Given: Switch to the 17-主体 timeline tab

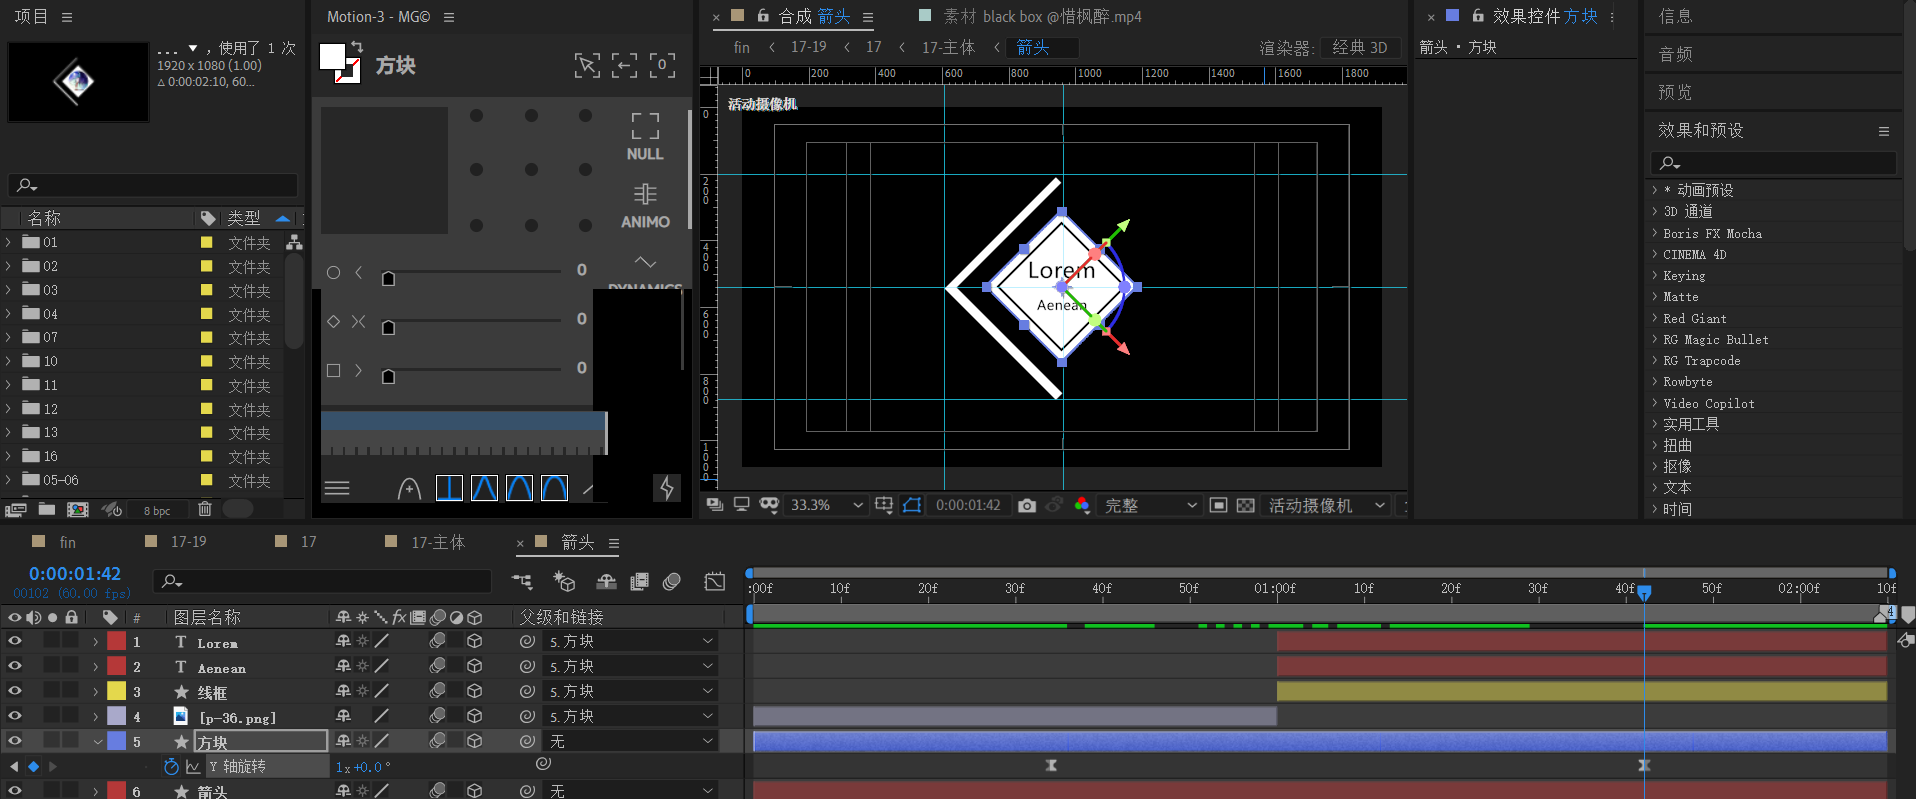Looking at the screenshot, I should [438, 542].
